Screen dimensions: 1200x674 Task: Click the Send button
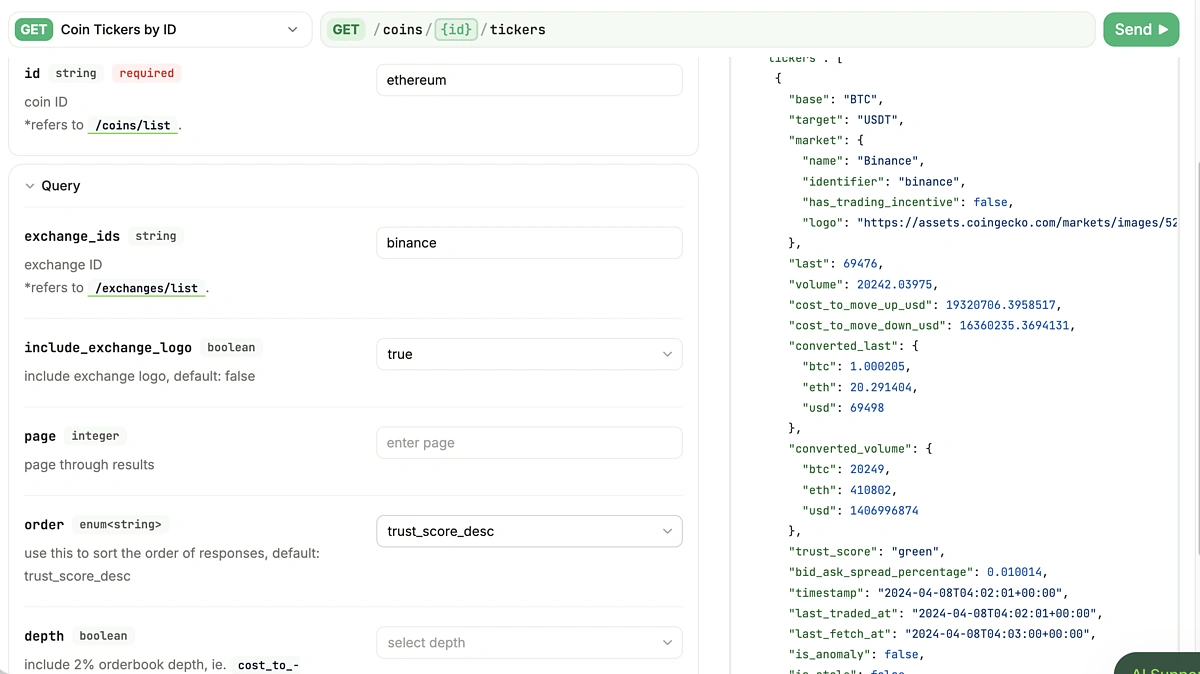tap(1140, 30)
